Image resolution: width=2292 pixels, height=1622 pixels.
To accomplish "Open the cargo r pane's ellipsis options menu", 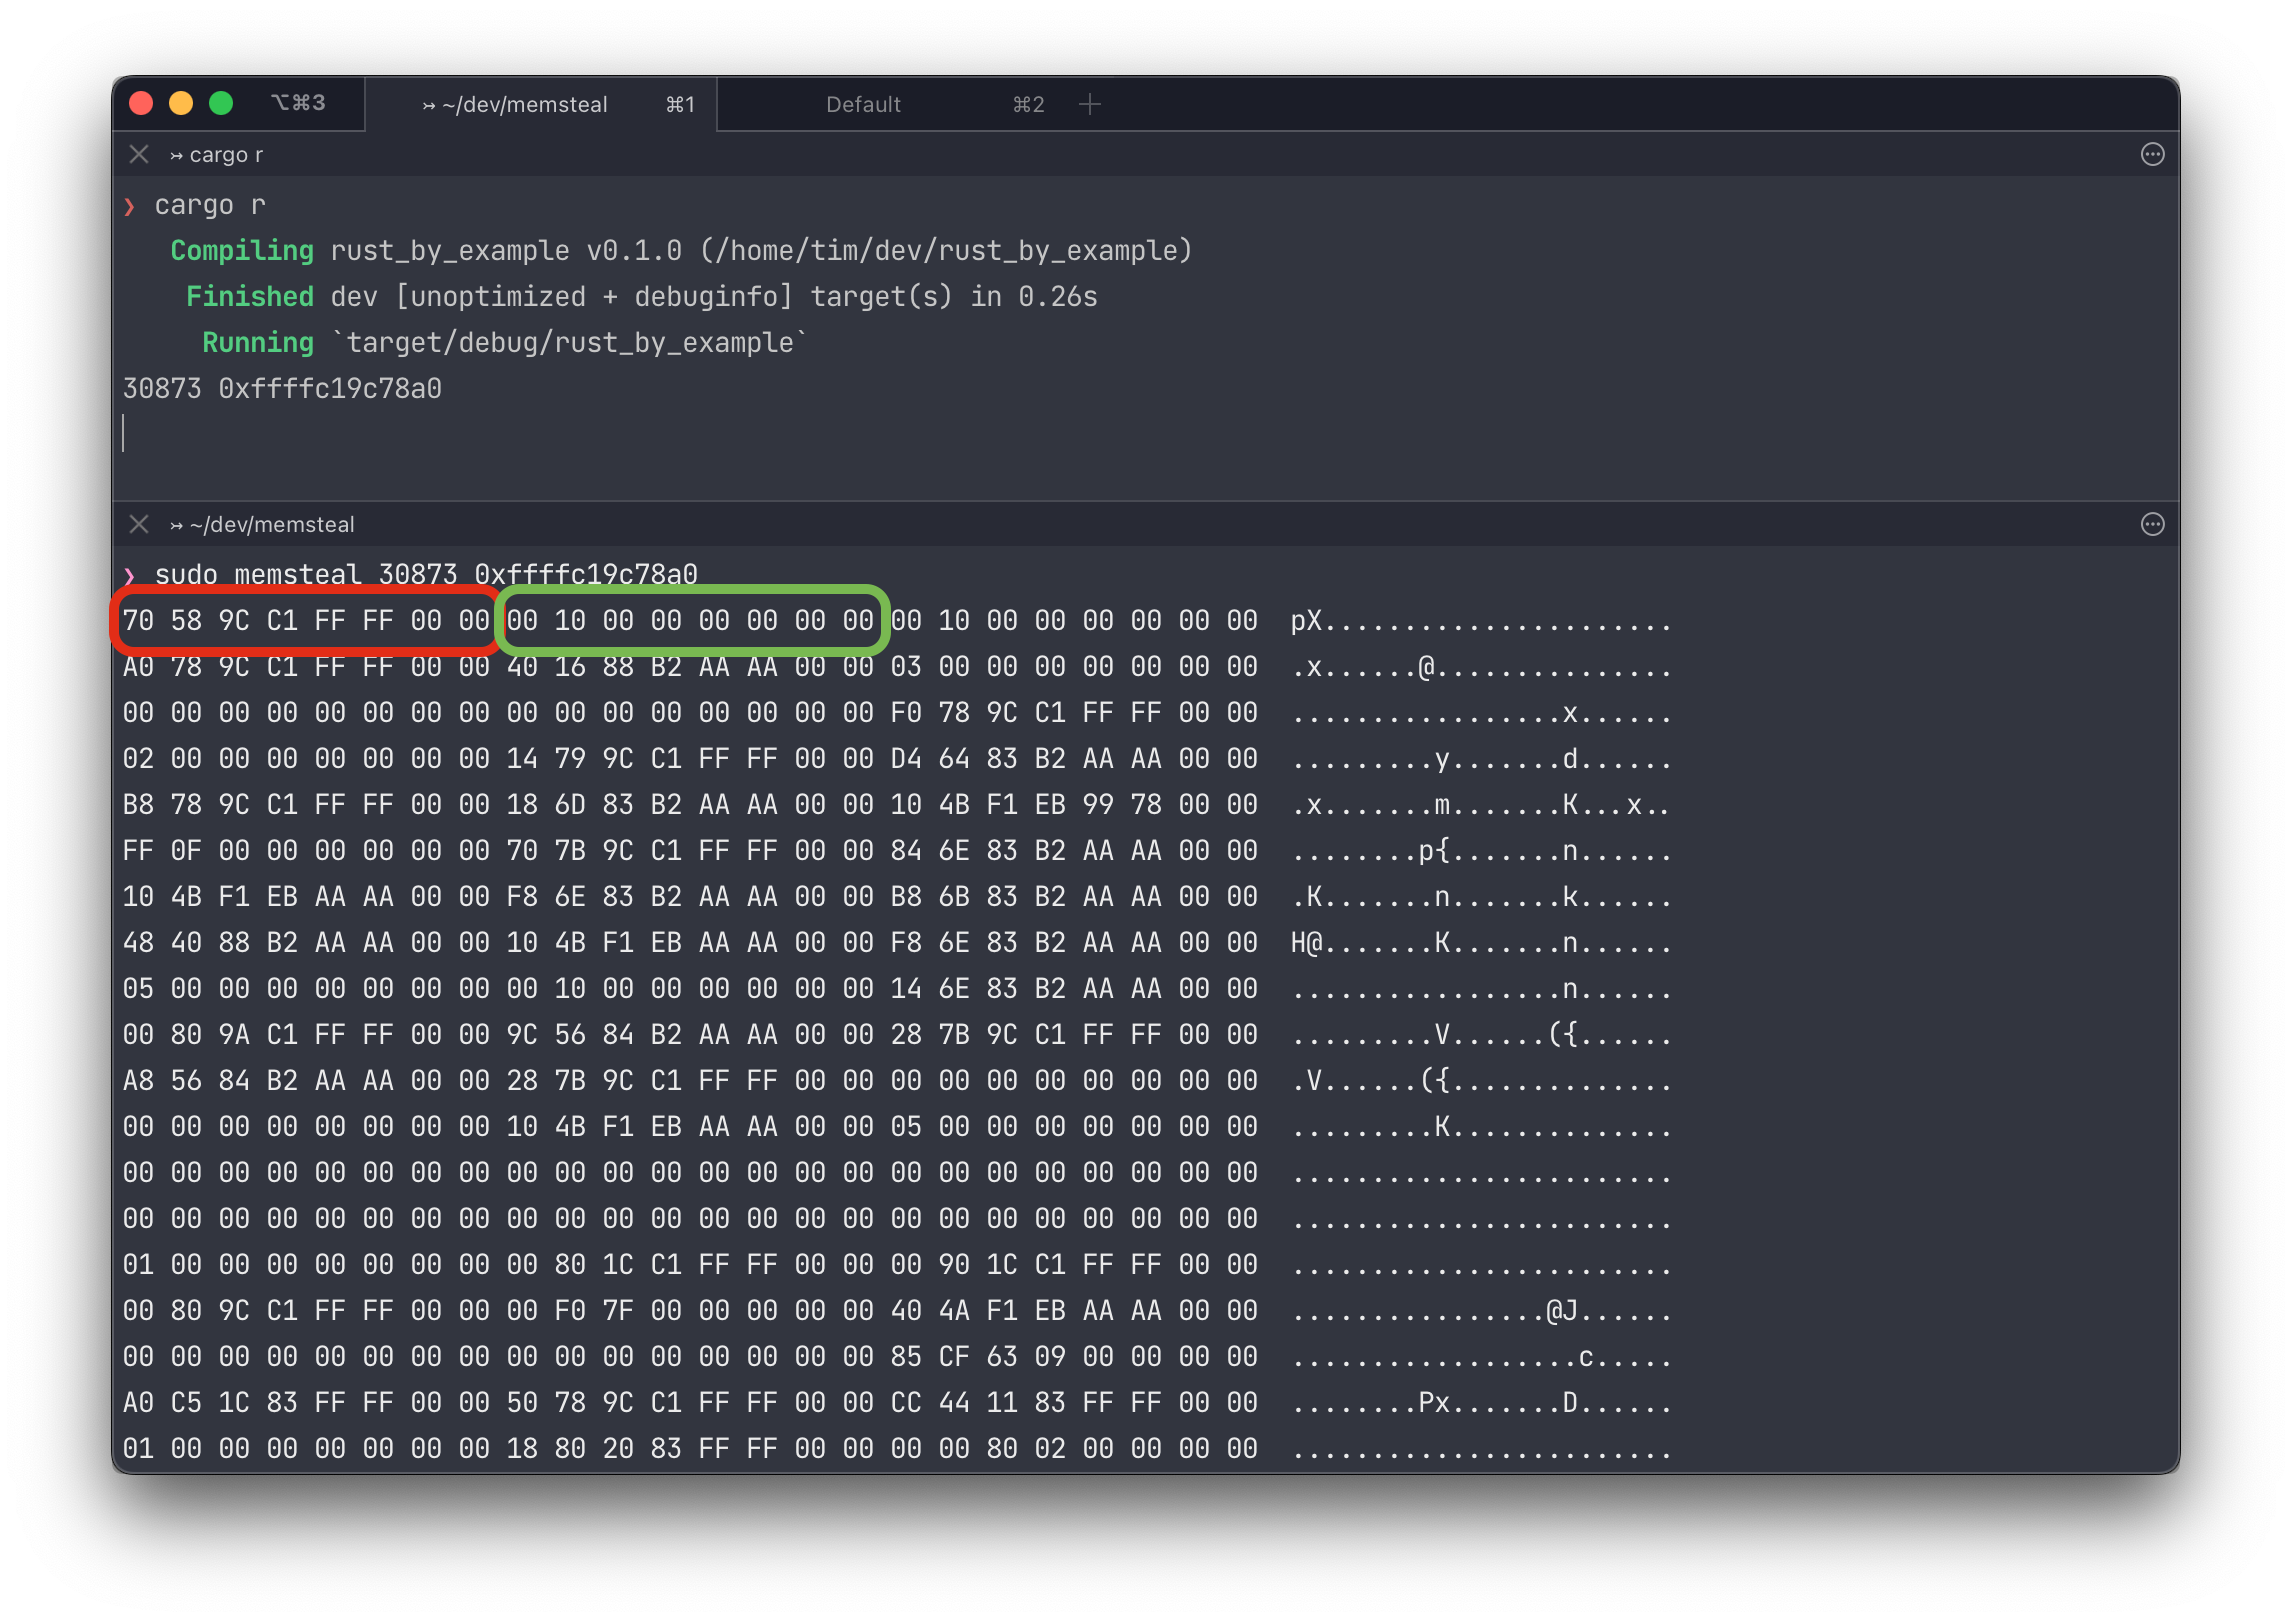I will click(2152, 154).
